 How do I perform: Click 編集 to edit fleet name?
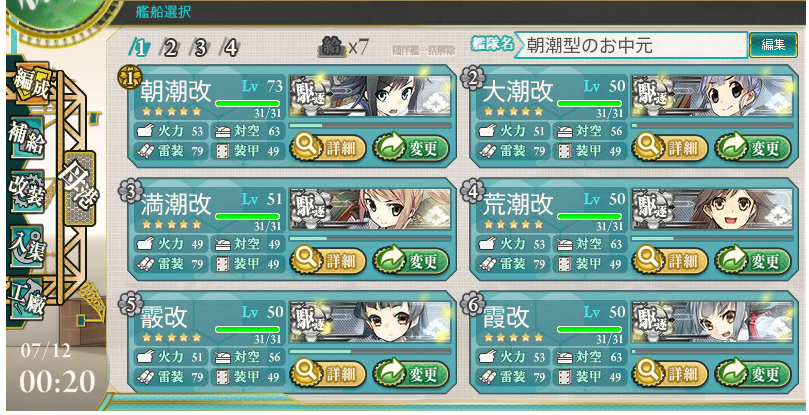pos(772,45)
